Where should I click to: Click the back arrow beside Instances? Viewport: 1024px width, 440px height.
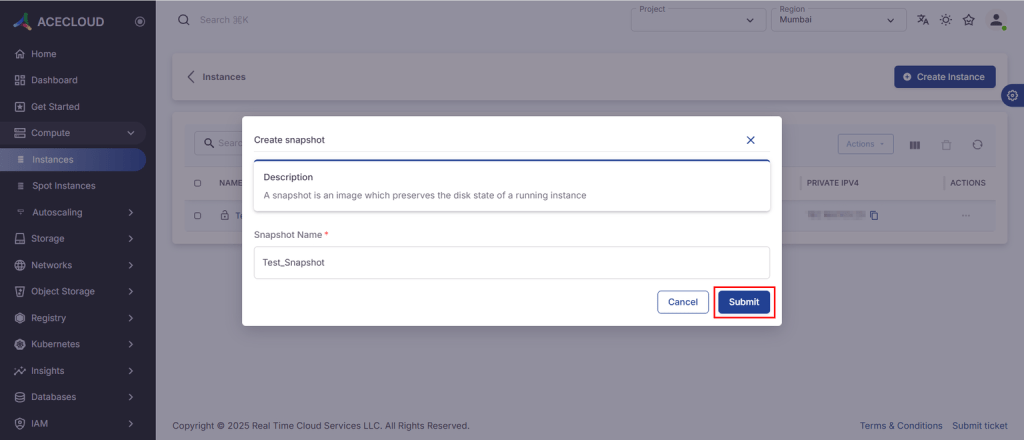tap(191, 77)
